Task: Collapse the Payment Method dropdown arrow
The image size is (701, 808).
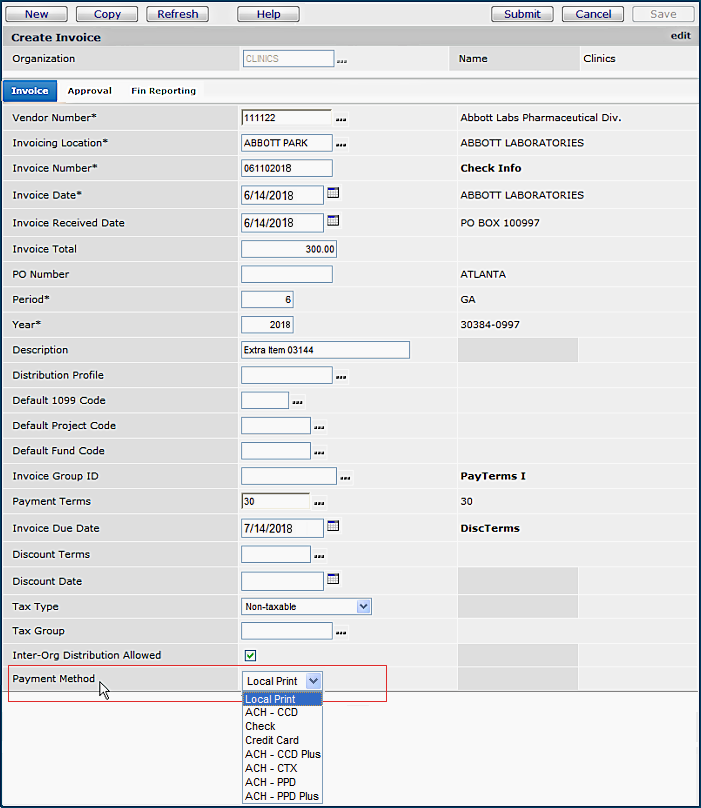Action: (x=314, y=681)
